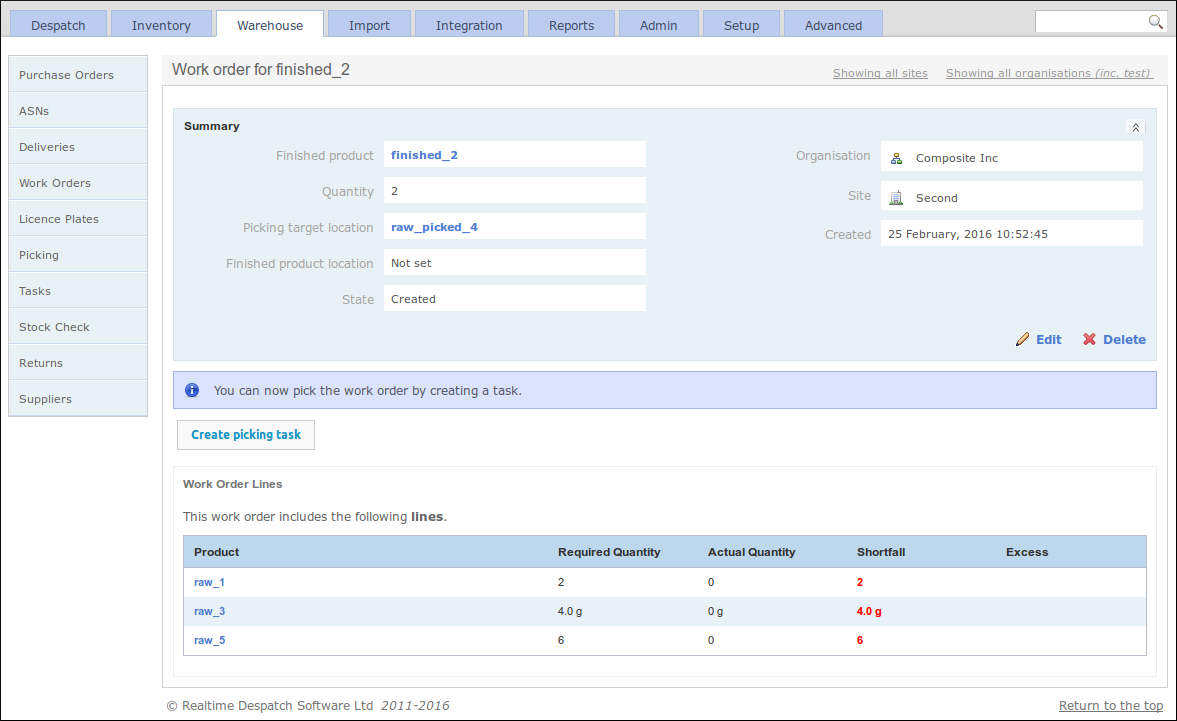The height and width of the screenshot is (721, 1177).
Task: Click the Excess column header
Action: coord(1027,552)
